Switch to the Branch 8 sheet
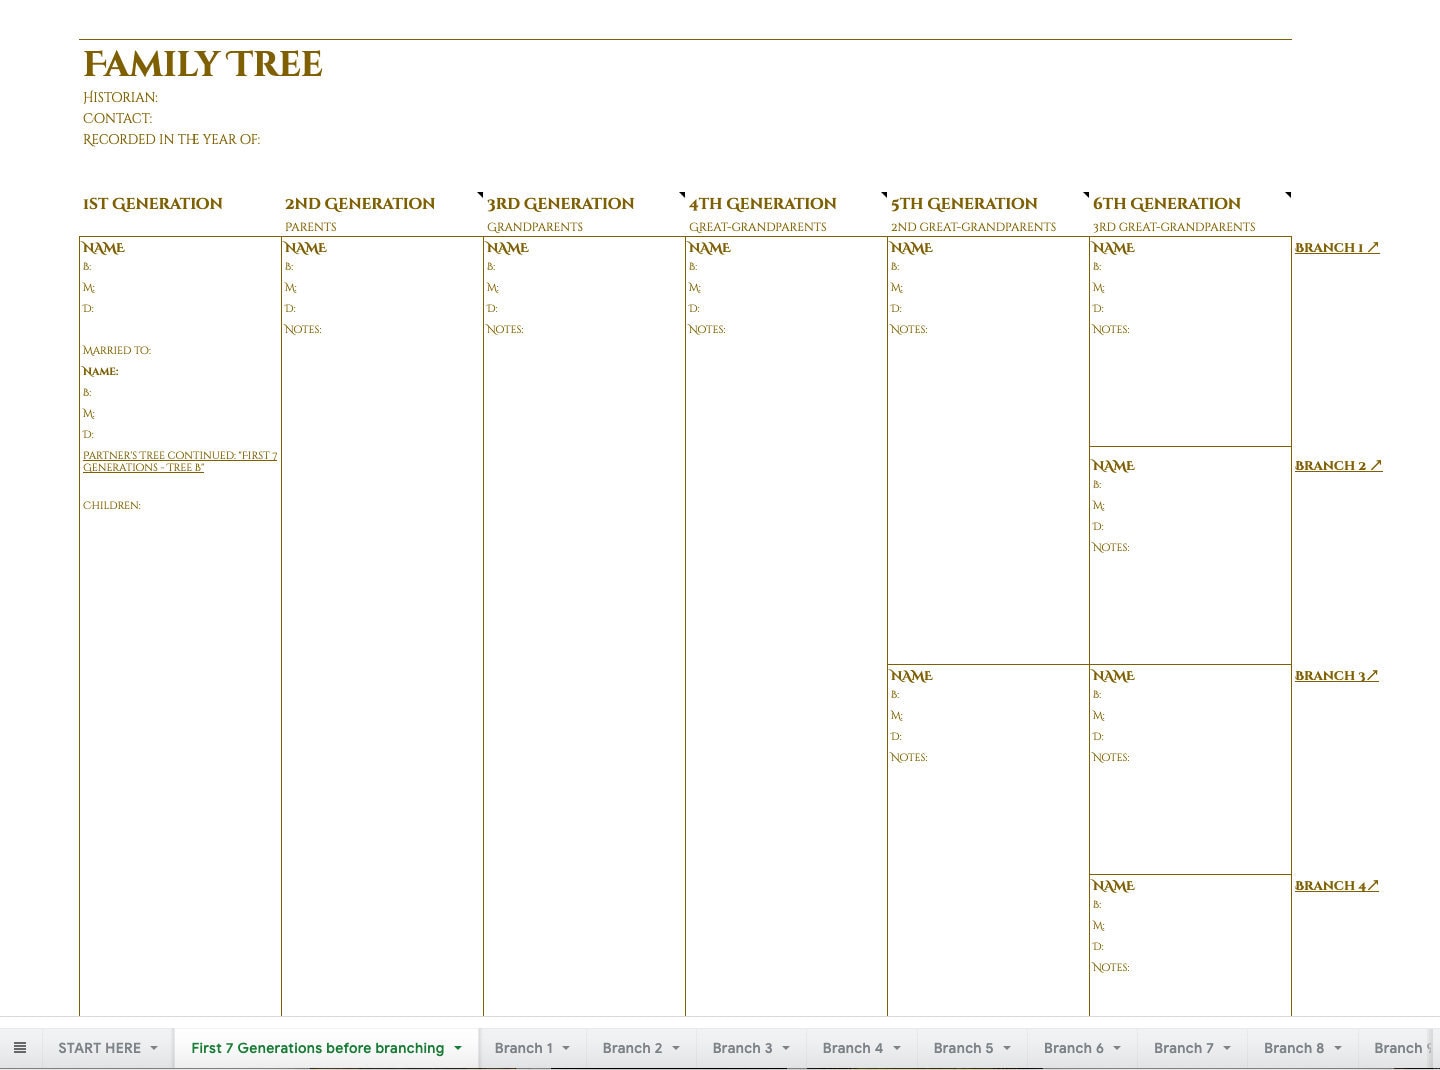 [x=1294, y=1047]
